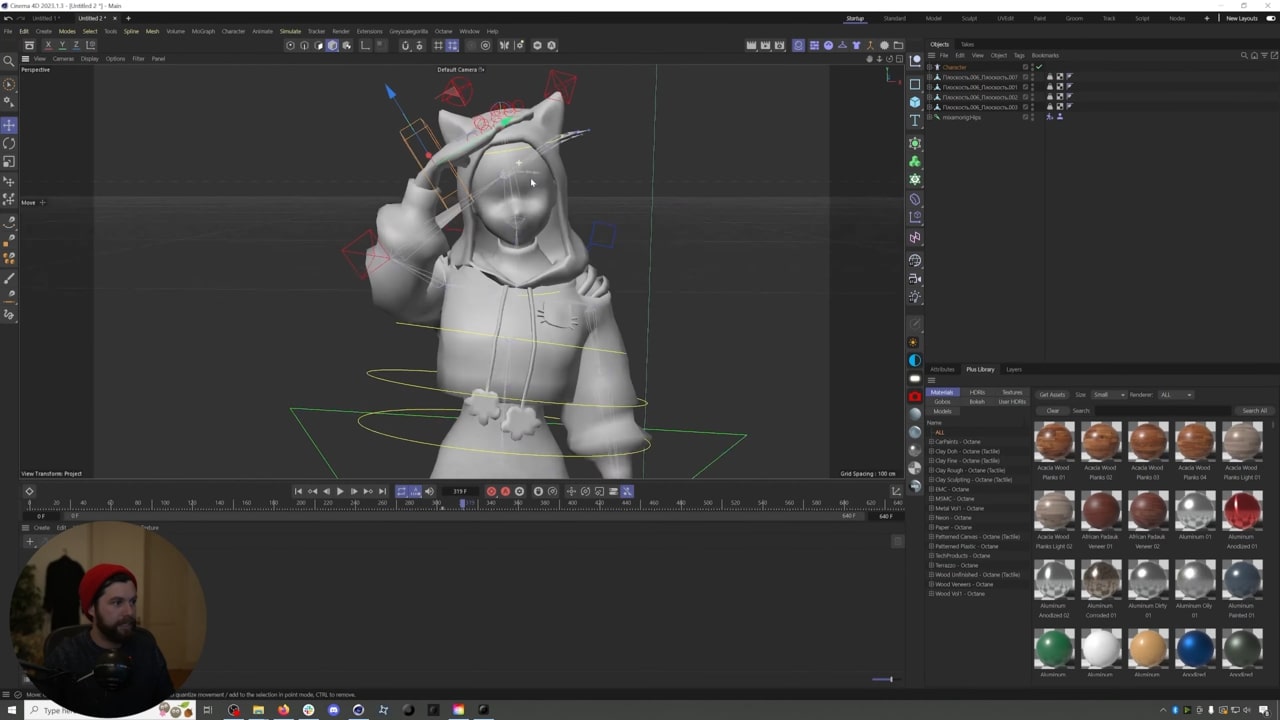Open Windows Start button

click(10, 710)
